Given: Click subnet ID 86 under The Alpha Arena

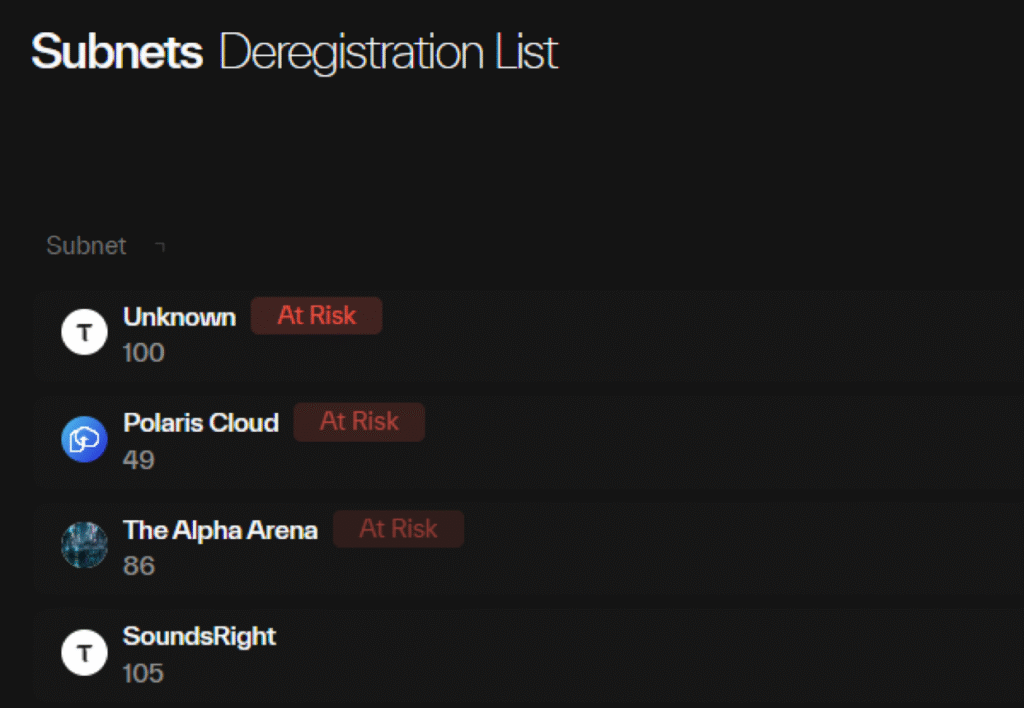Looking at the screenshot, I should coord(139,566).
